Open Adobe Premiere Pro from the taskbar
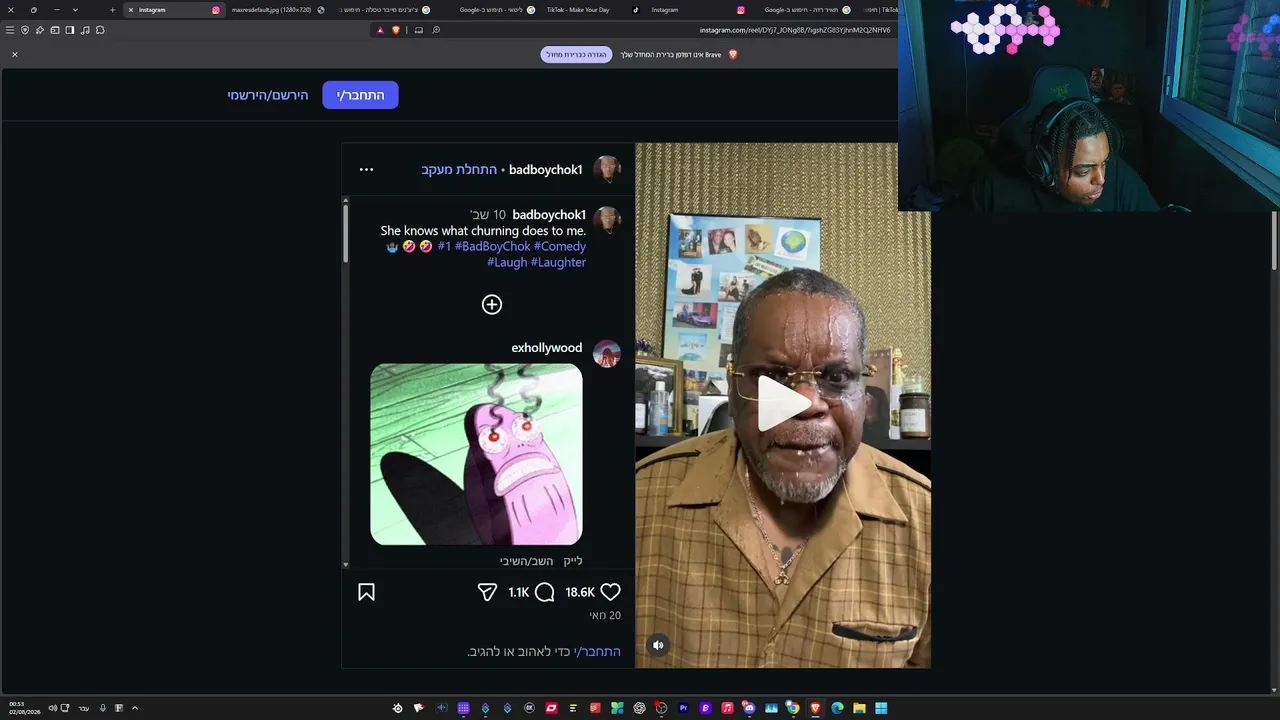 (x=684, y=708)
